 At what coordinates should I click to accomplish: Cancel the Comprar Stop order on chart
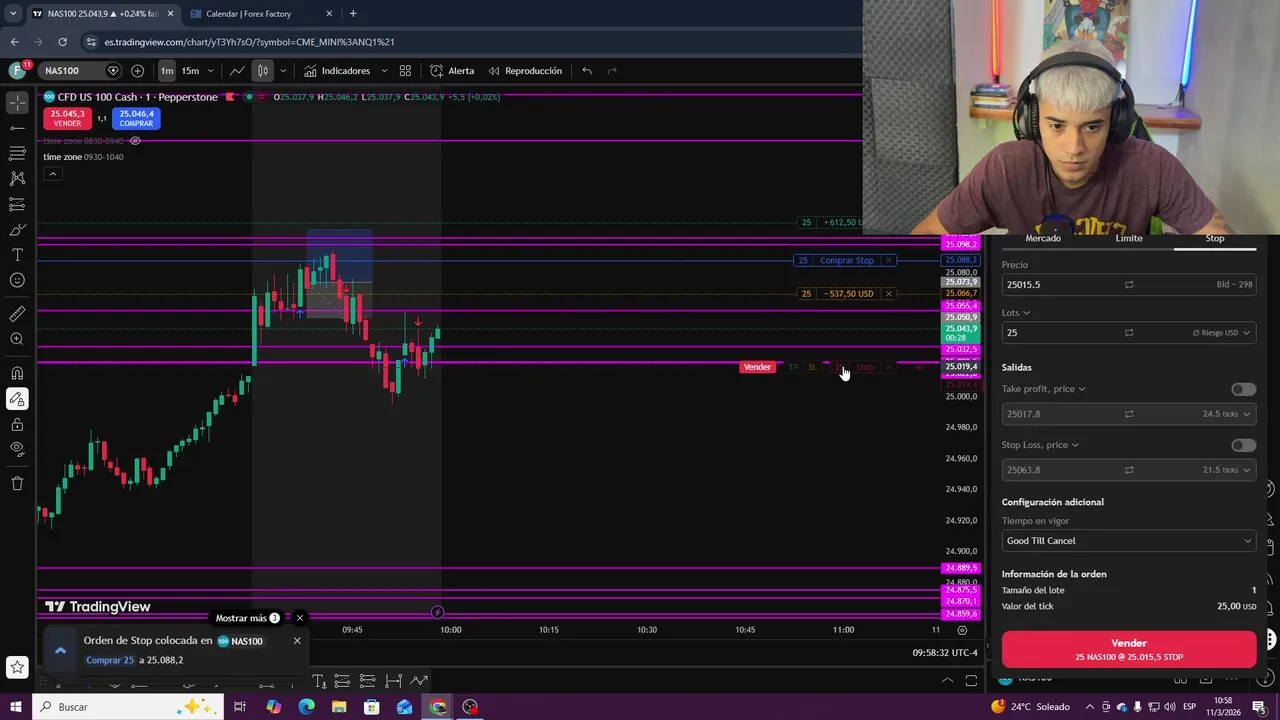pyautogui.click(x=889, y=260)
